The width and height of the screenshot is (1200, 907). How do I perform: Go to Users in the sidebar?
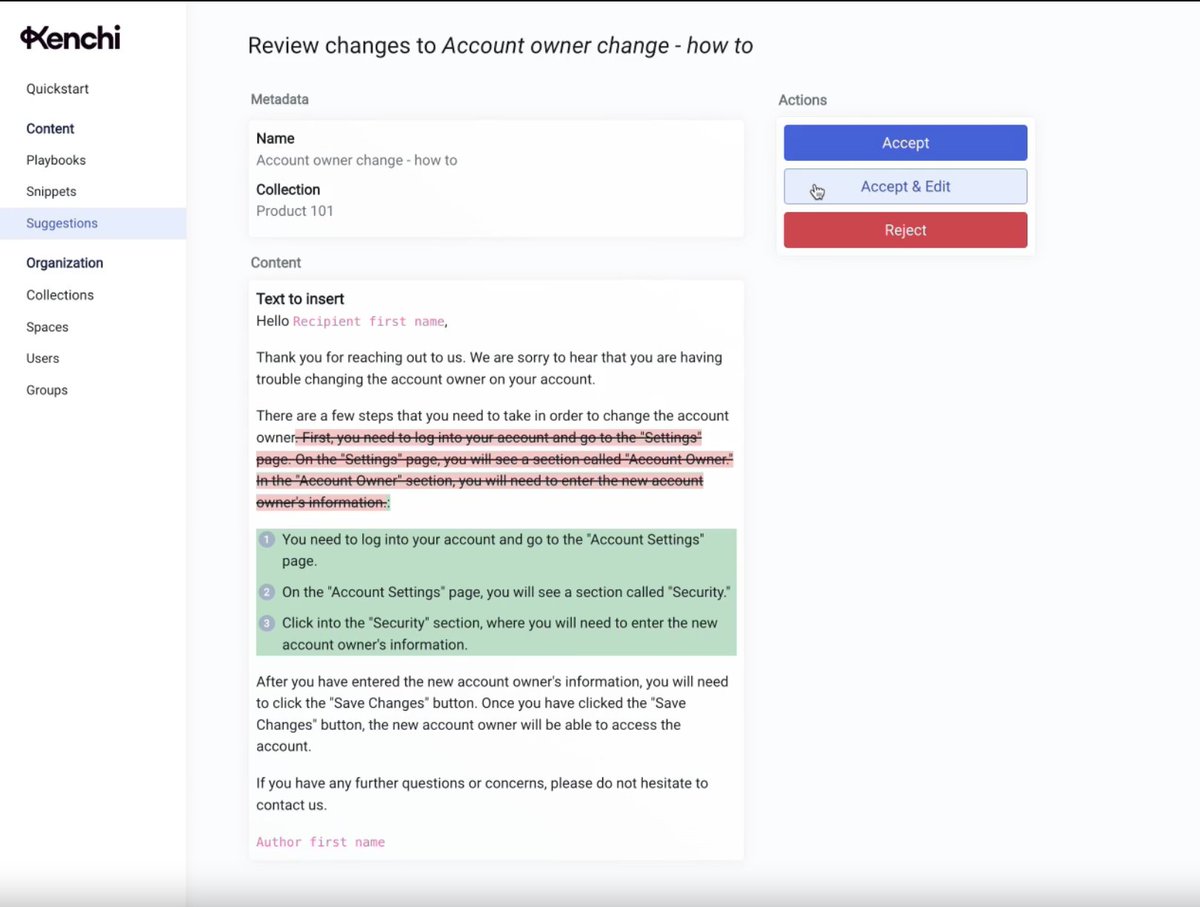pos(43,358)
